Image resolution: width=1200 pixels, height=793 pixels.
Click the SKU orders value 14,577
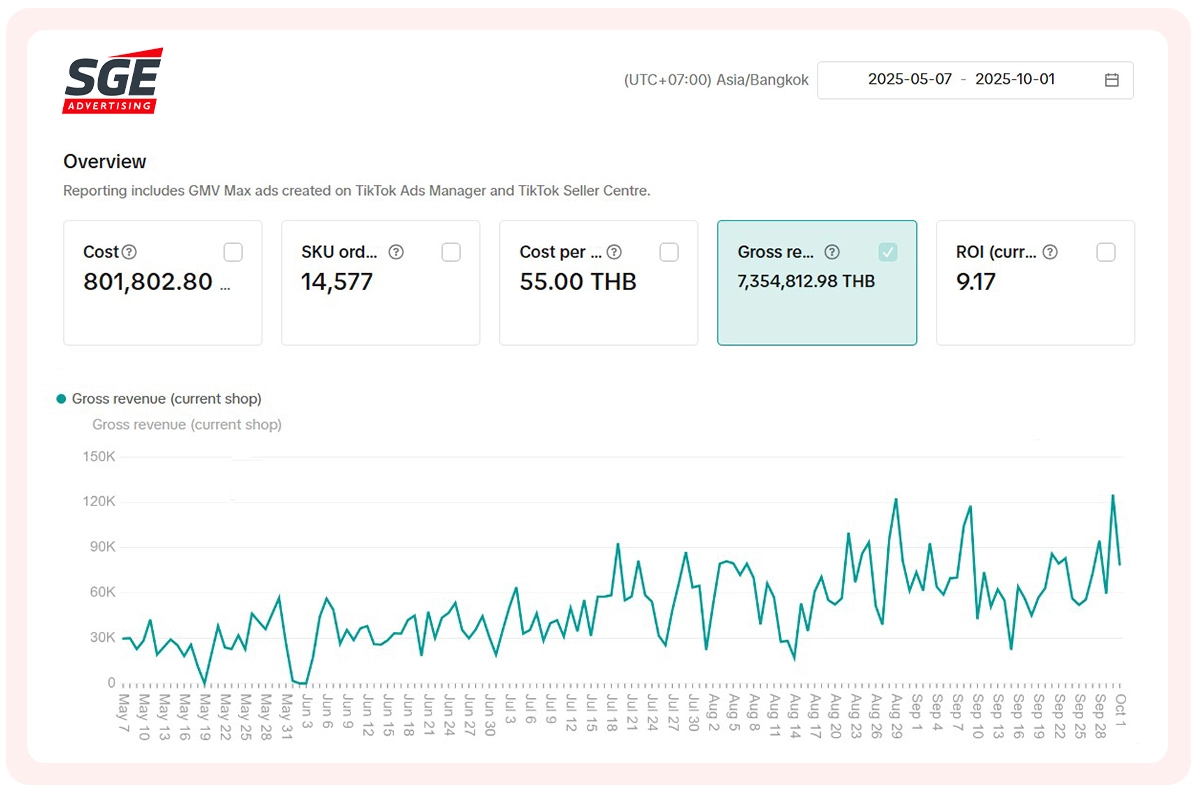337,282
